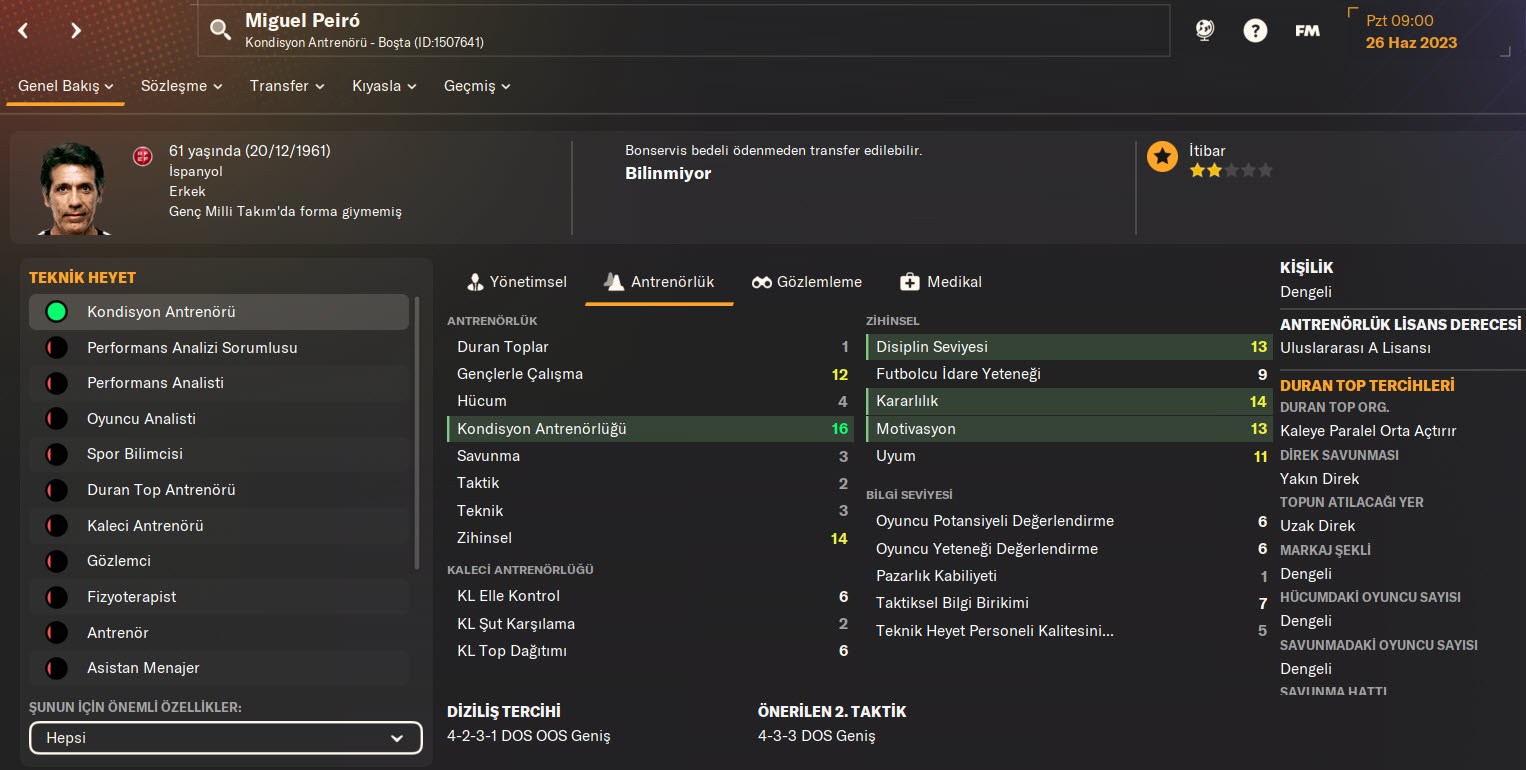Screen dimensions: 1526x770
Task: Select the Kaleci Antrenörü role indicator
Action: point(57,526)
